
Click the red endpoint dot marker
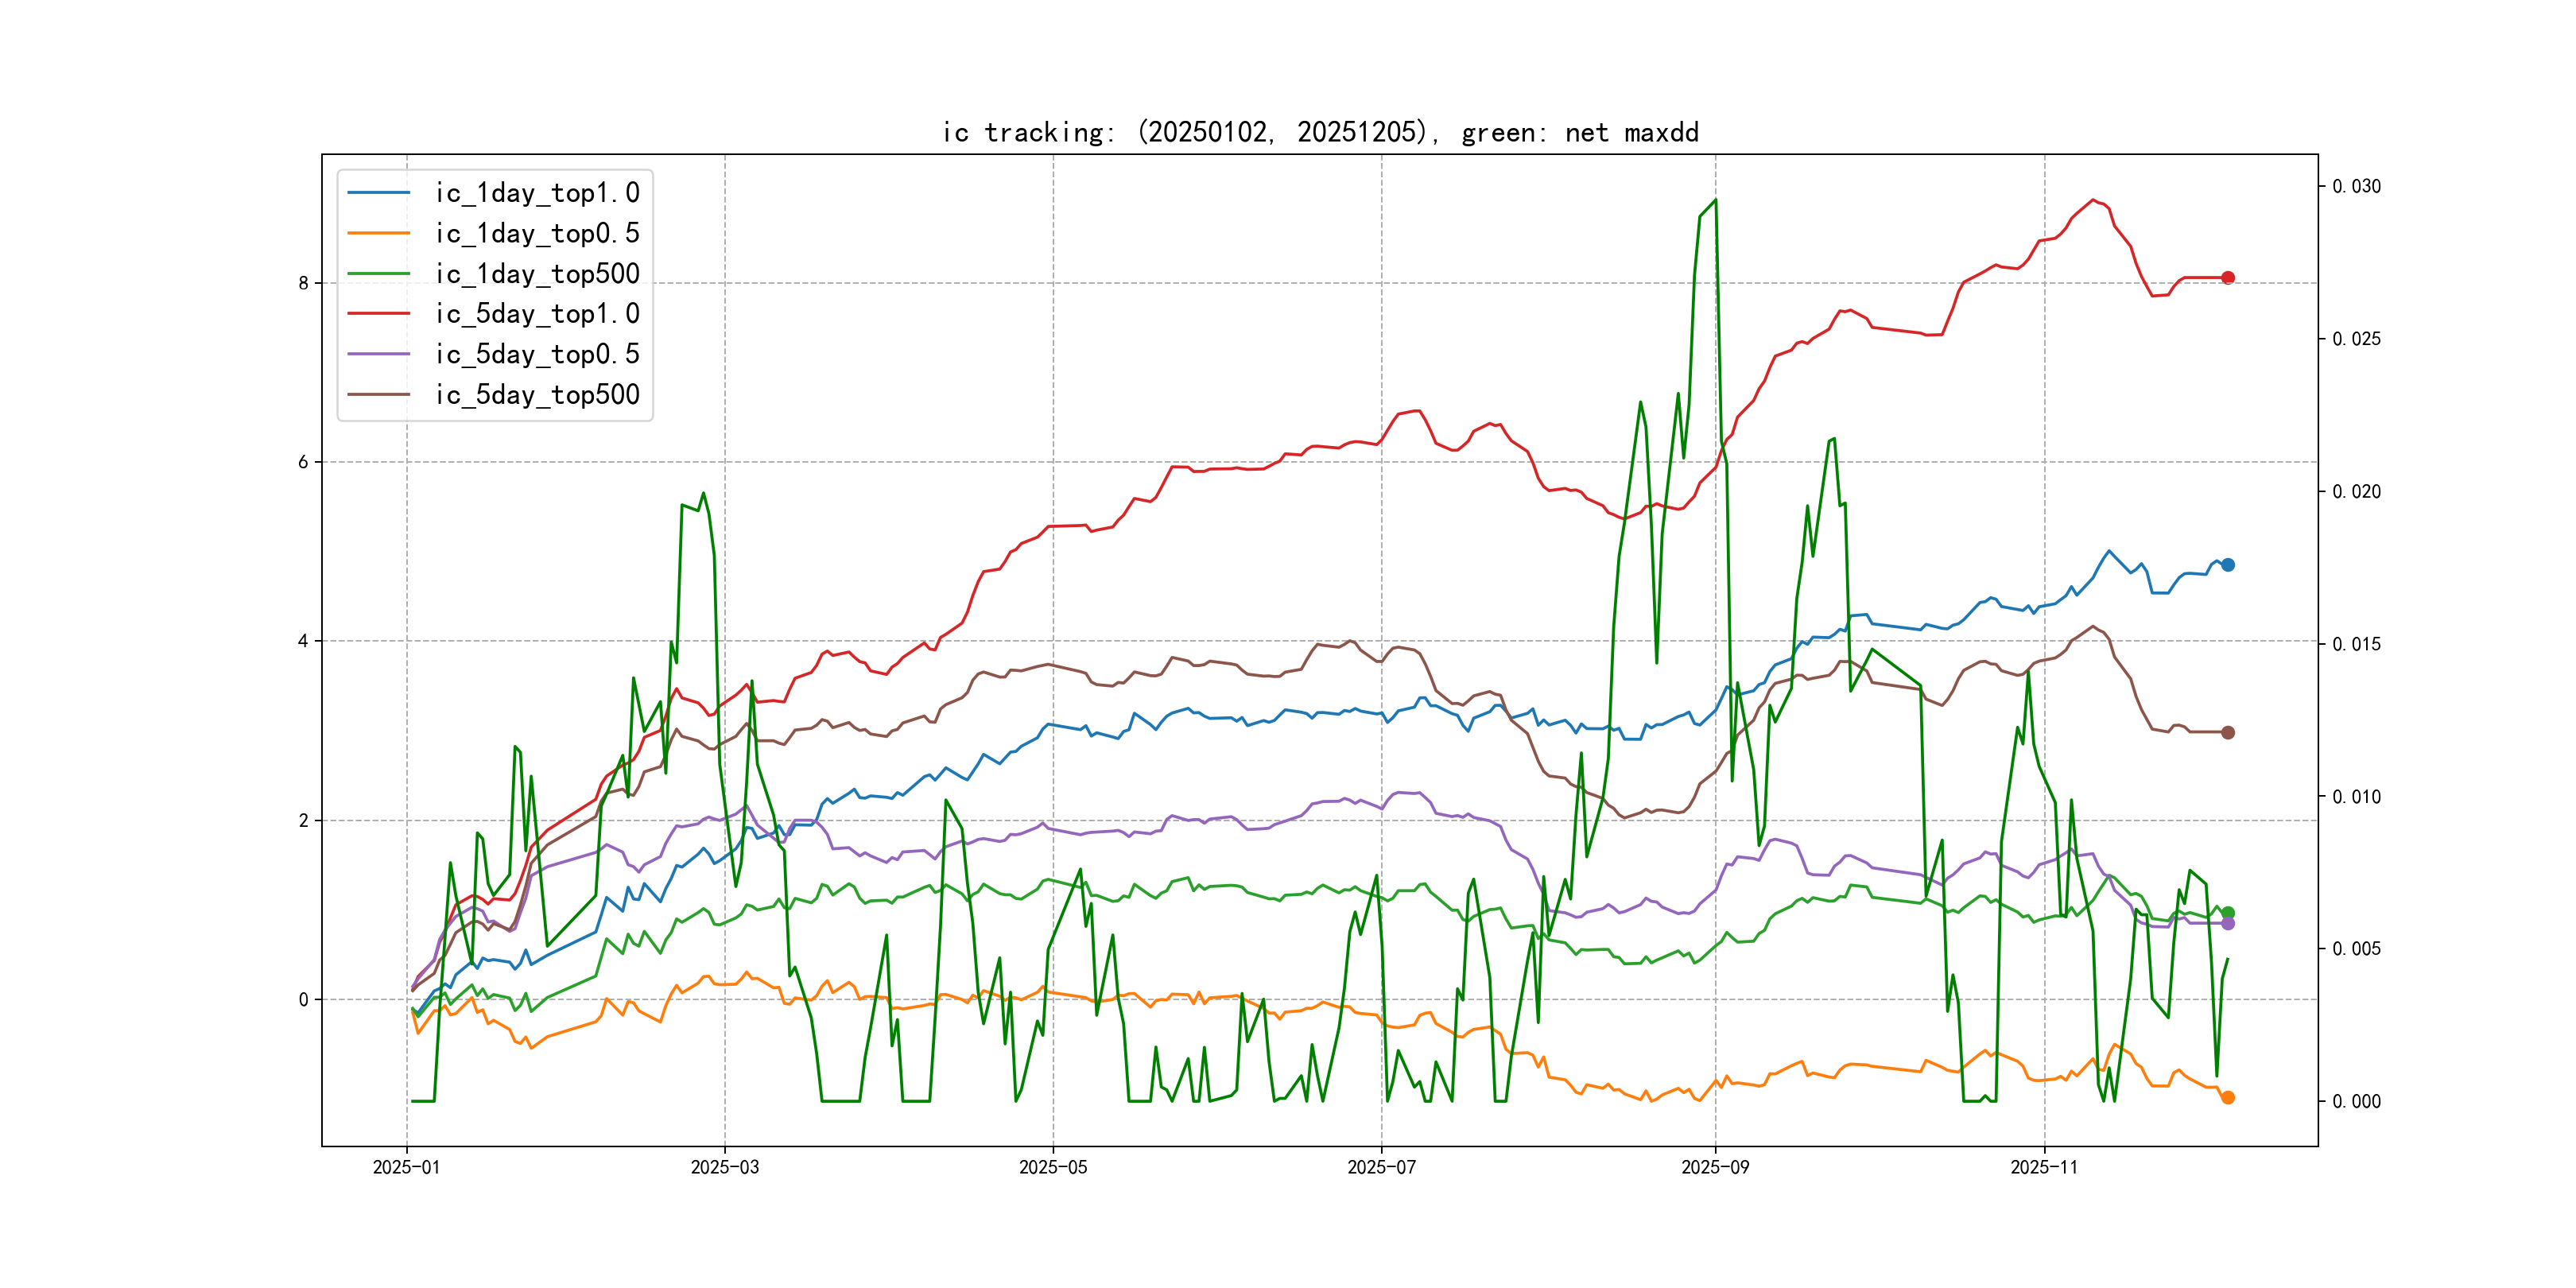2228,278
